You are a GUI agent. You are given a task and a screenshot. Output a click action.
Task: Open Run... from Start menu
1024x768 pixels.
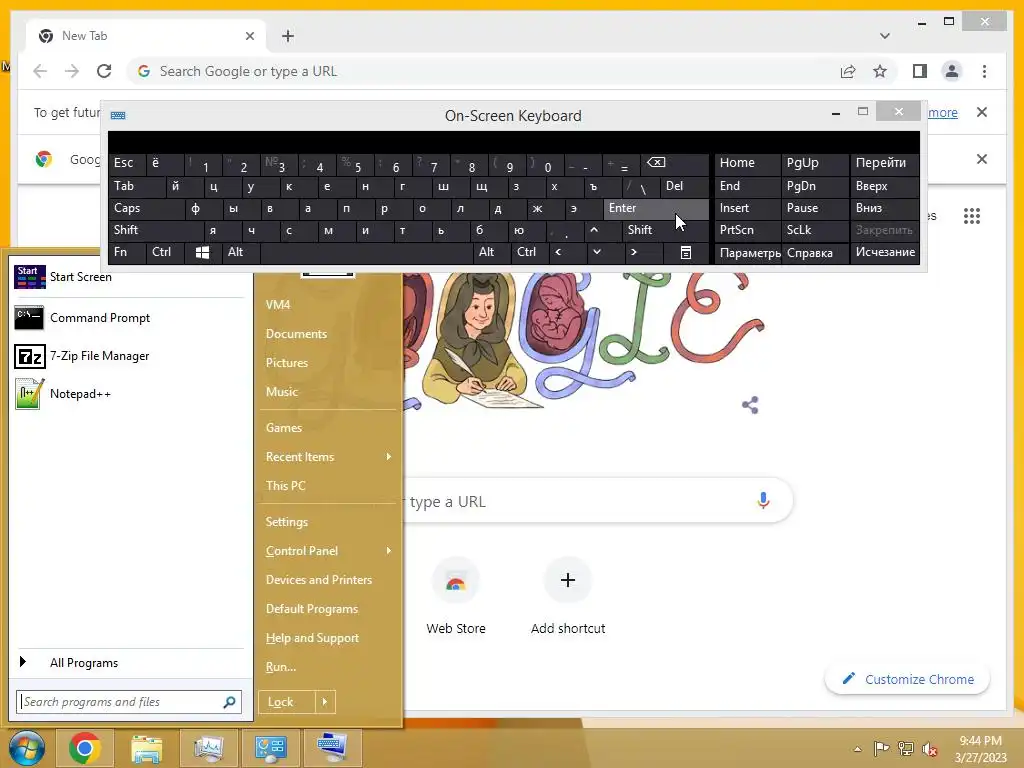click(x=281, y=667)
